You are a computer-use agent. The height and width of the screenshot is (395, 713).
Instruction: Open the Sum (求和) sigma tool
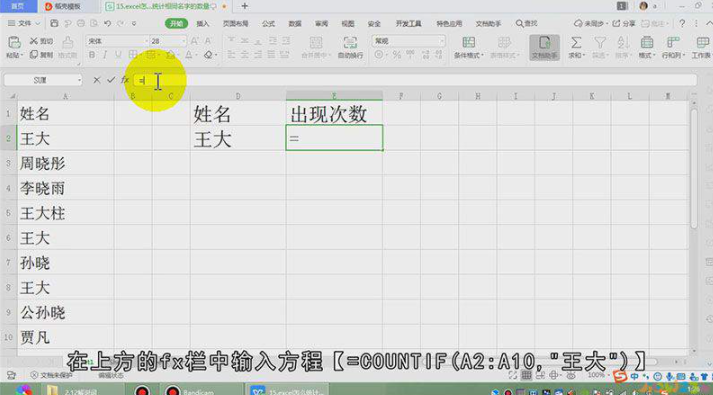(x=576, y=47)
